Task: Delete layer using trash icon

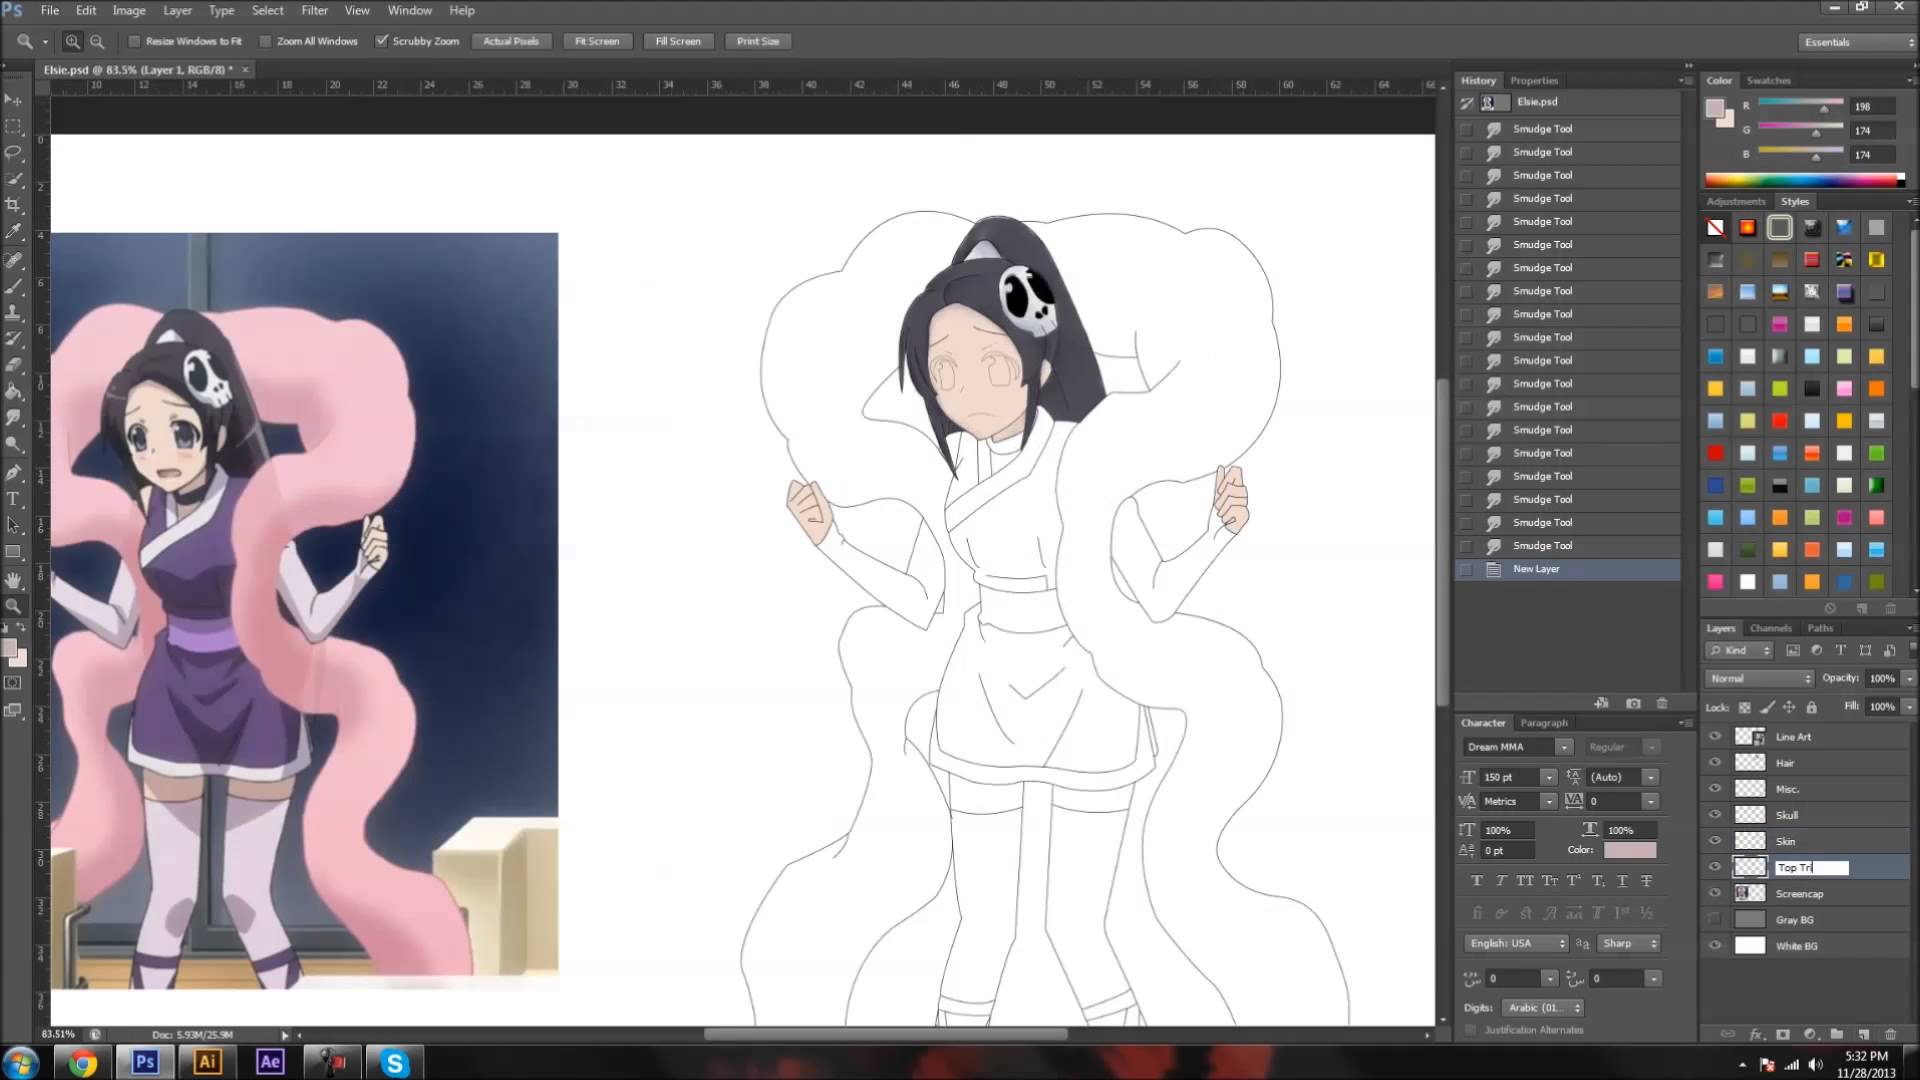Action: point(1890,1034)
